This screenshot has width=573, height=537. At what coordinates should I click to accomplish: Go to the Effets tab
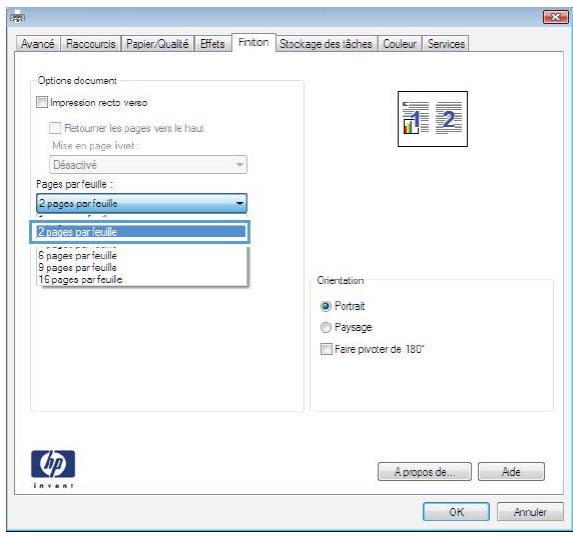[x=212, y=44]
